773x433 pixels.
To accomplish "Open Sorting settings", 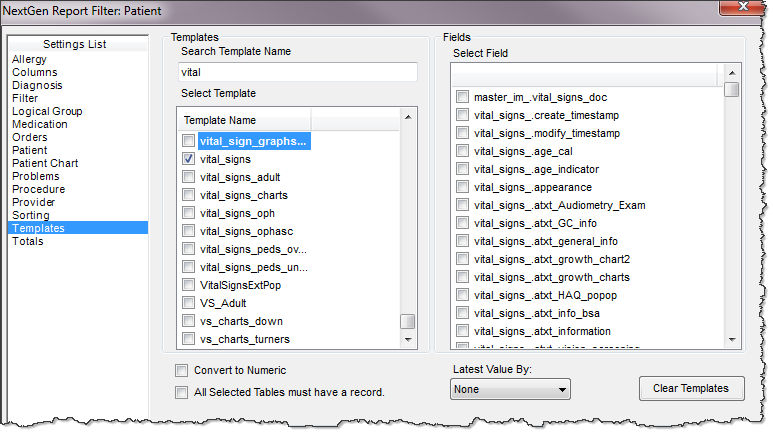I will coord(31,216).
